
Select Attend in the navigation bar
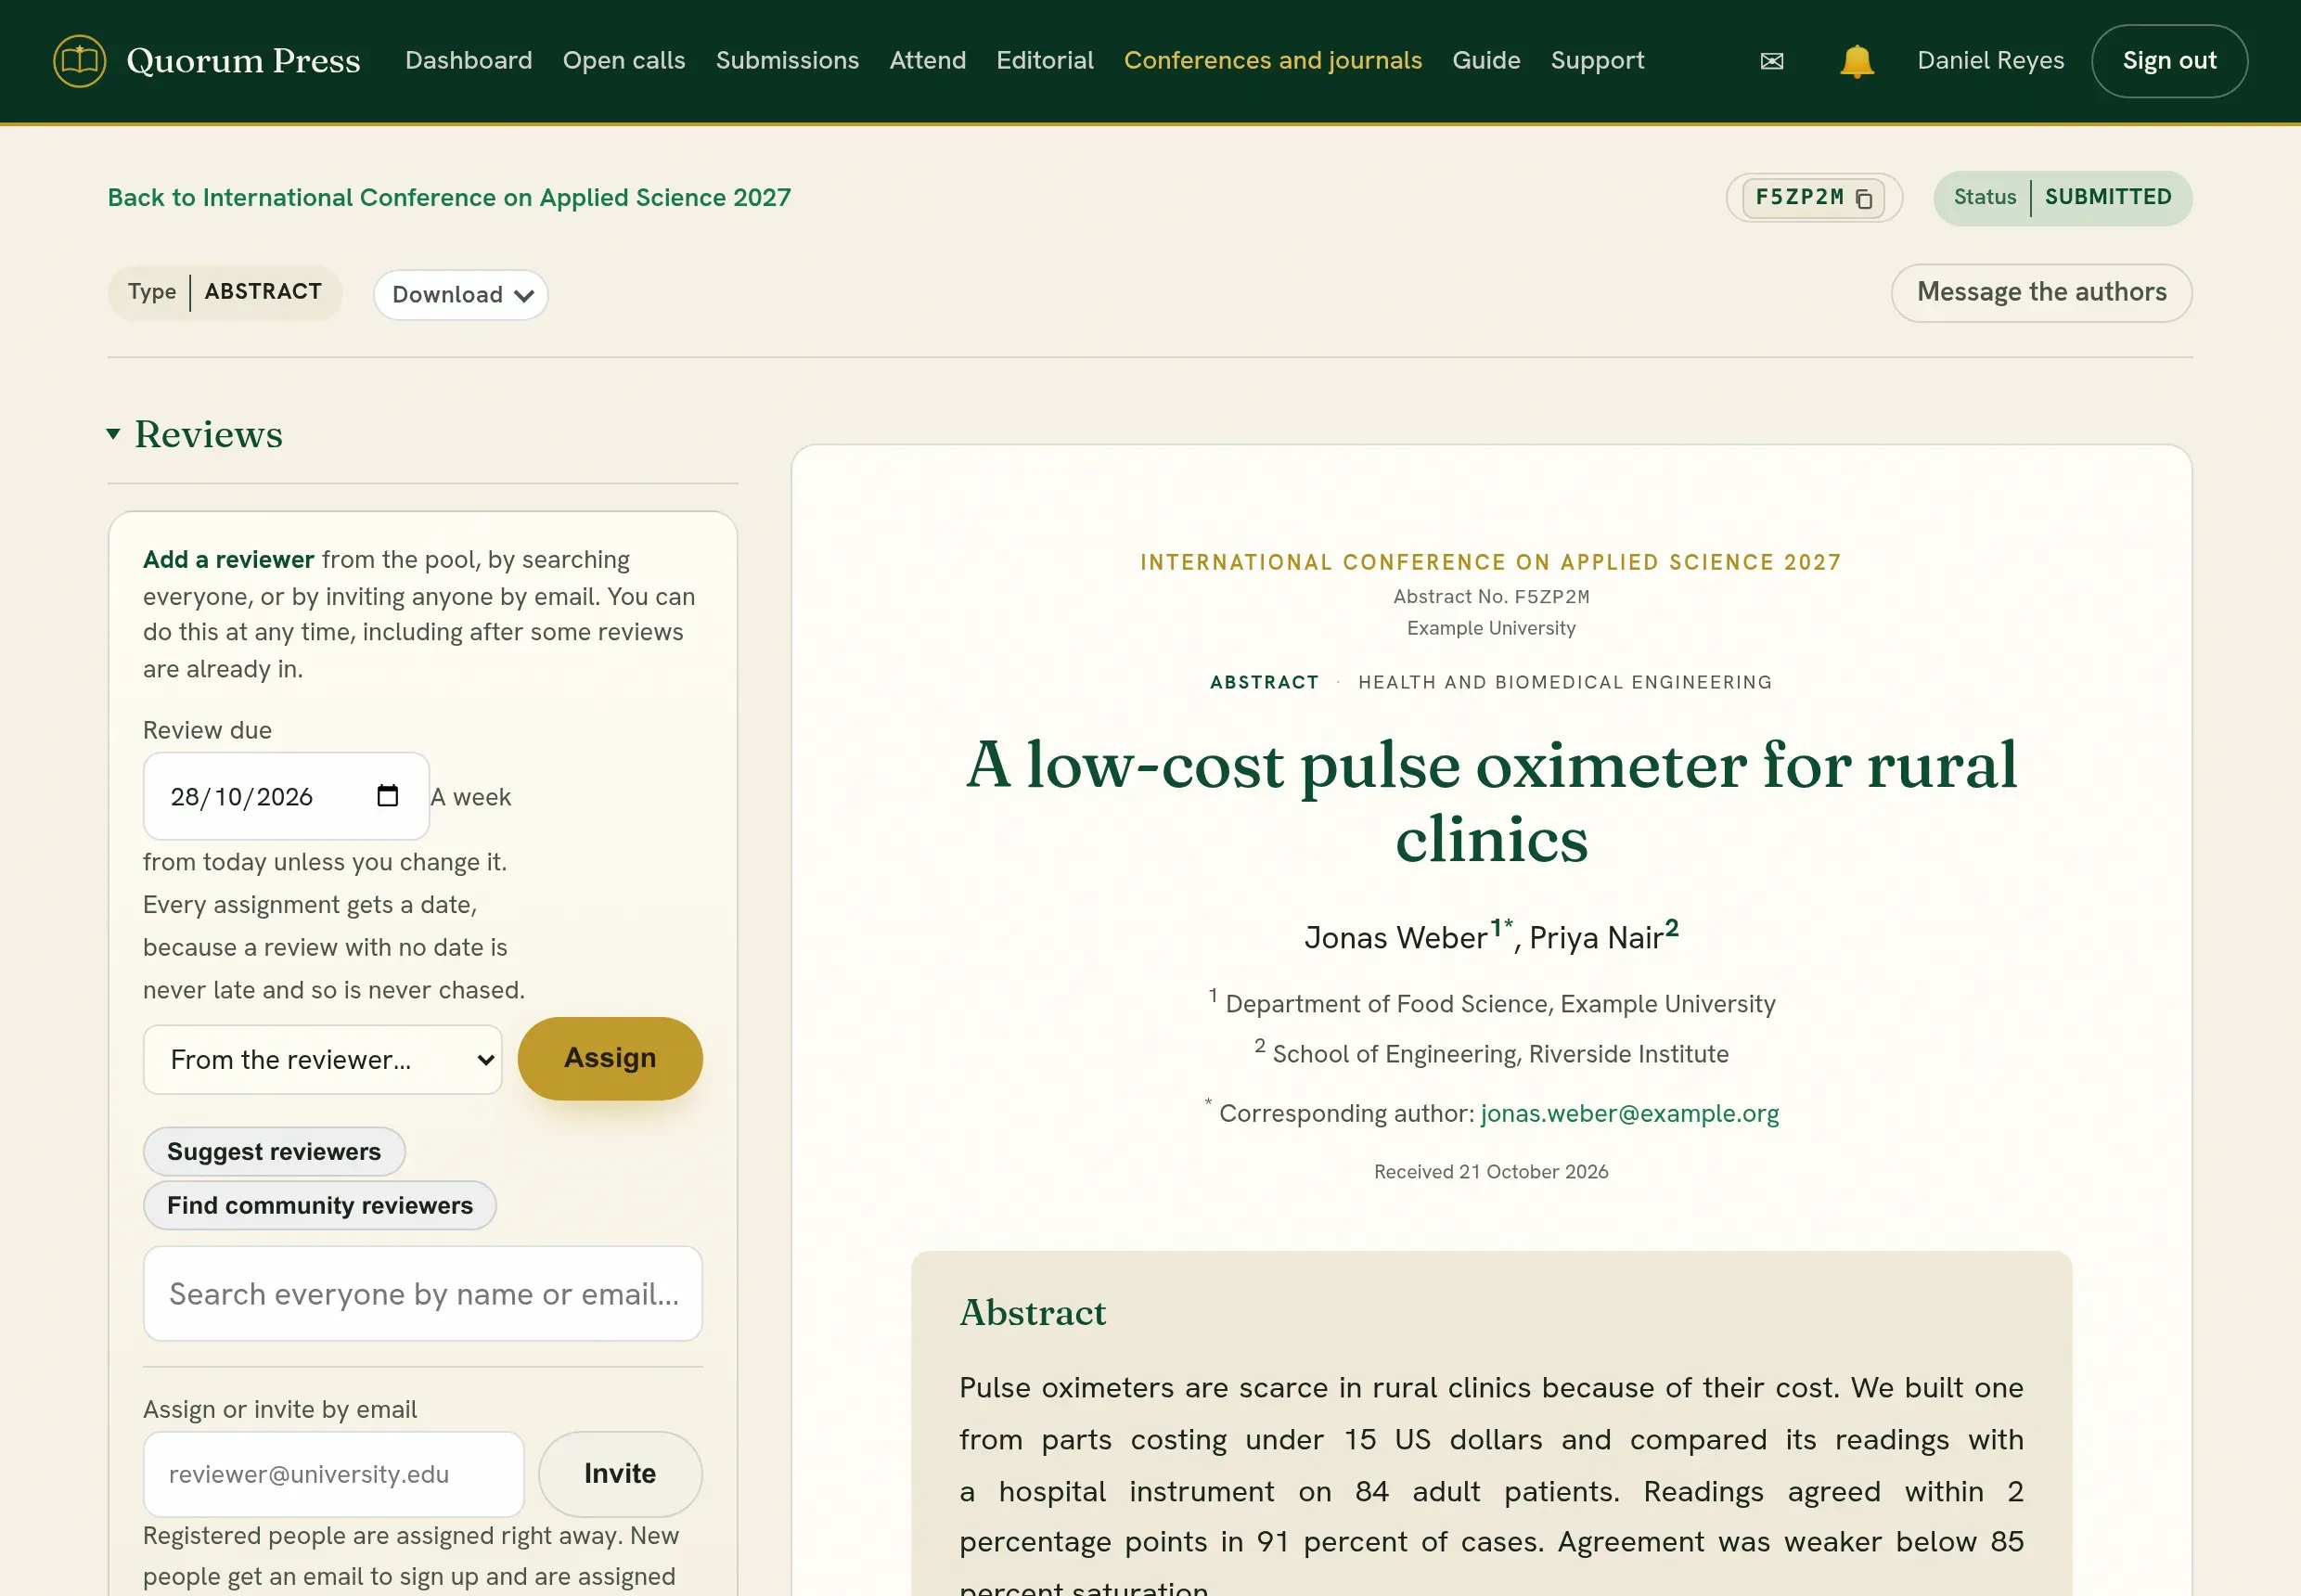[x=927, y=61]
